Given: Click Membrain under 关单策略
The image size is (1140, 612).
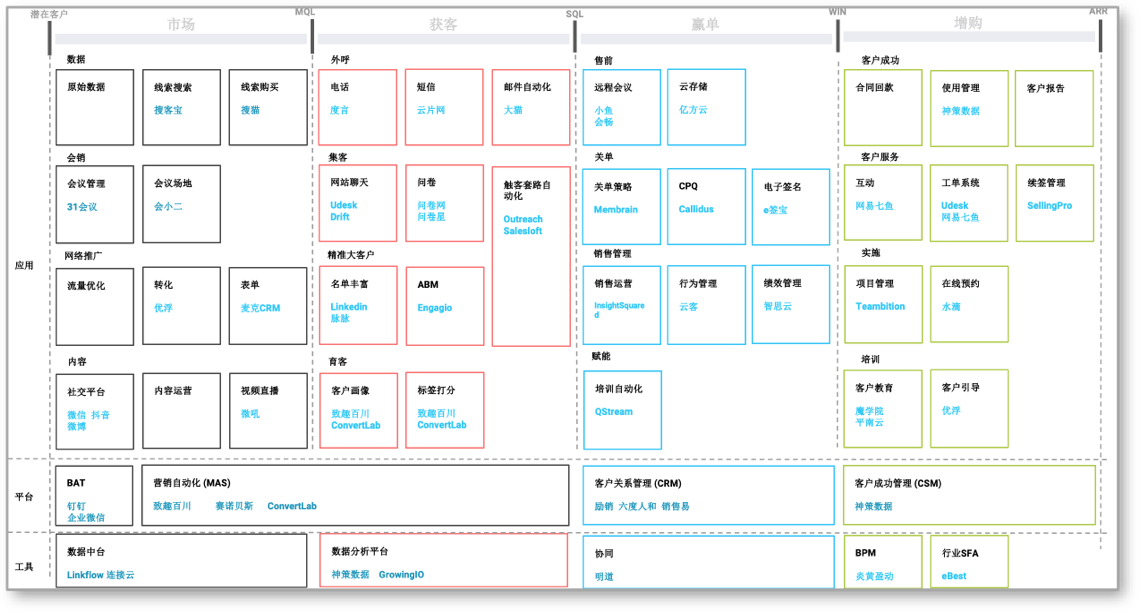Looking at the screenshot, I should 616,210.
